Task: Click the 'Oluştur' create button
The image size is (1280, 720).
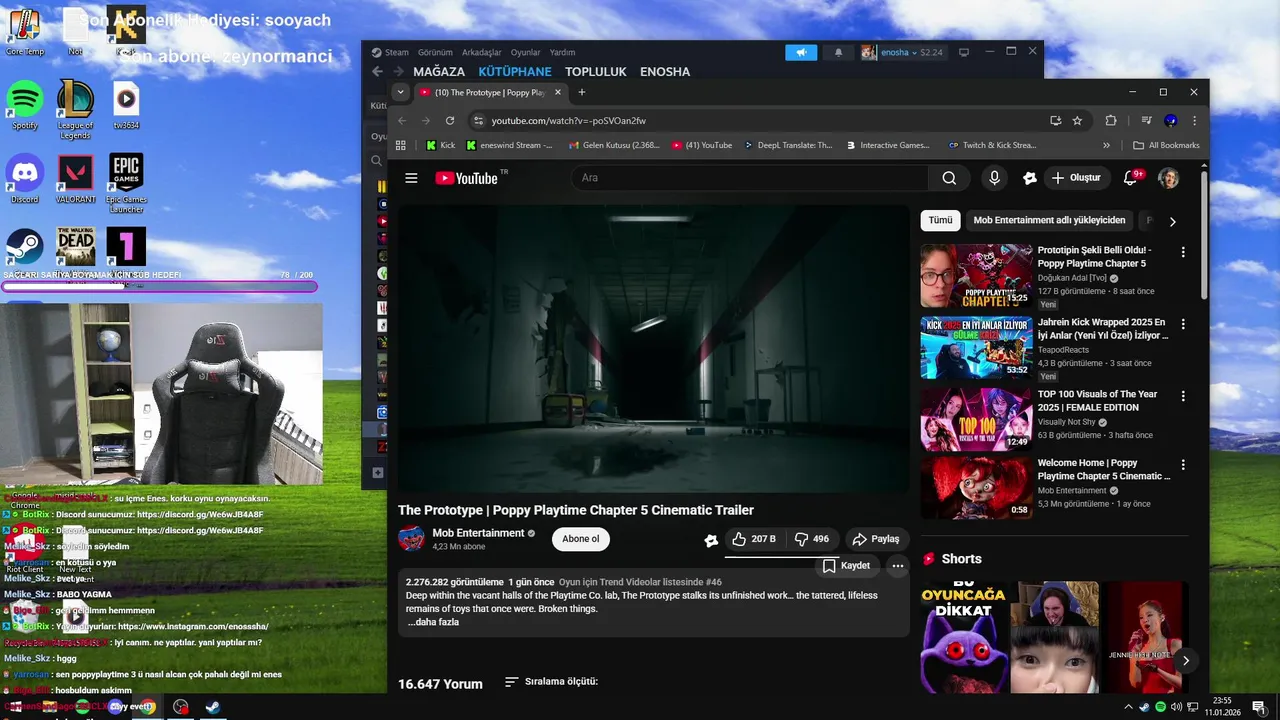Action: [1075, 178]
